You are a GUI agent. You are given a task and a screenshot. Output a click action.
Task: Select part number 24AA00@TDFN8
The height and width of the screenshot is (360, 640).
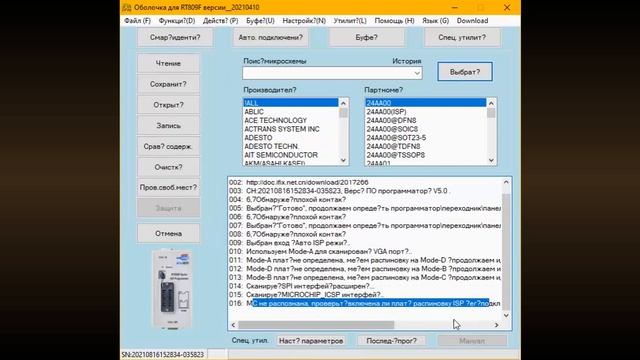[x=426, y=146]
